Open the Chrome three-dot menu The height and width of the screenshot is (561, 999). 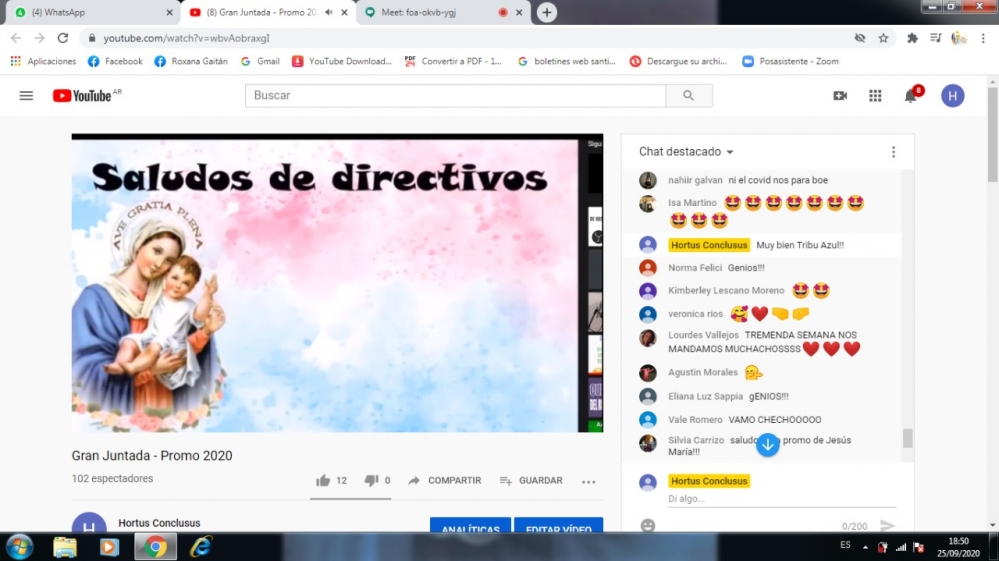[x=983, y=38]
